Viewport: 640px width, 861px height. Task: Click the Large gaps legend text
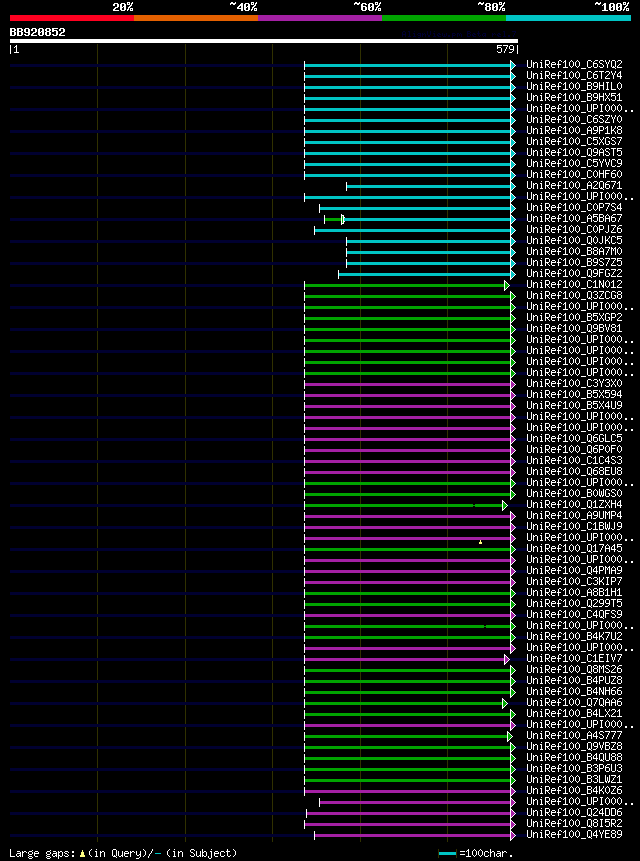[x=123, y=853]
